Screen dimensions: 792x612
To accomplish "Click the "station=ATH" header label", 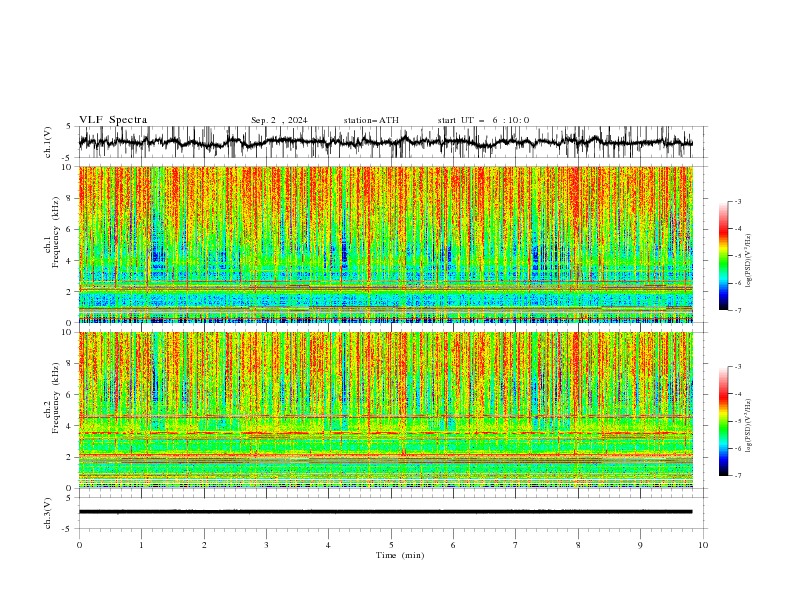I will (371, 120).
